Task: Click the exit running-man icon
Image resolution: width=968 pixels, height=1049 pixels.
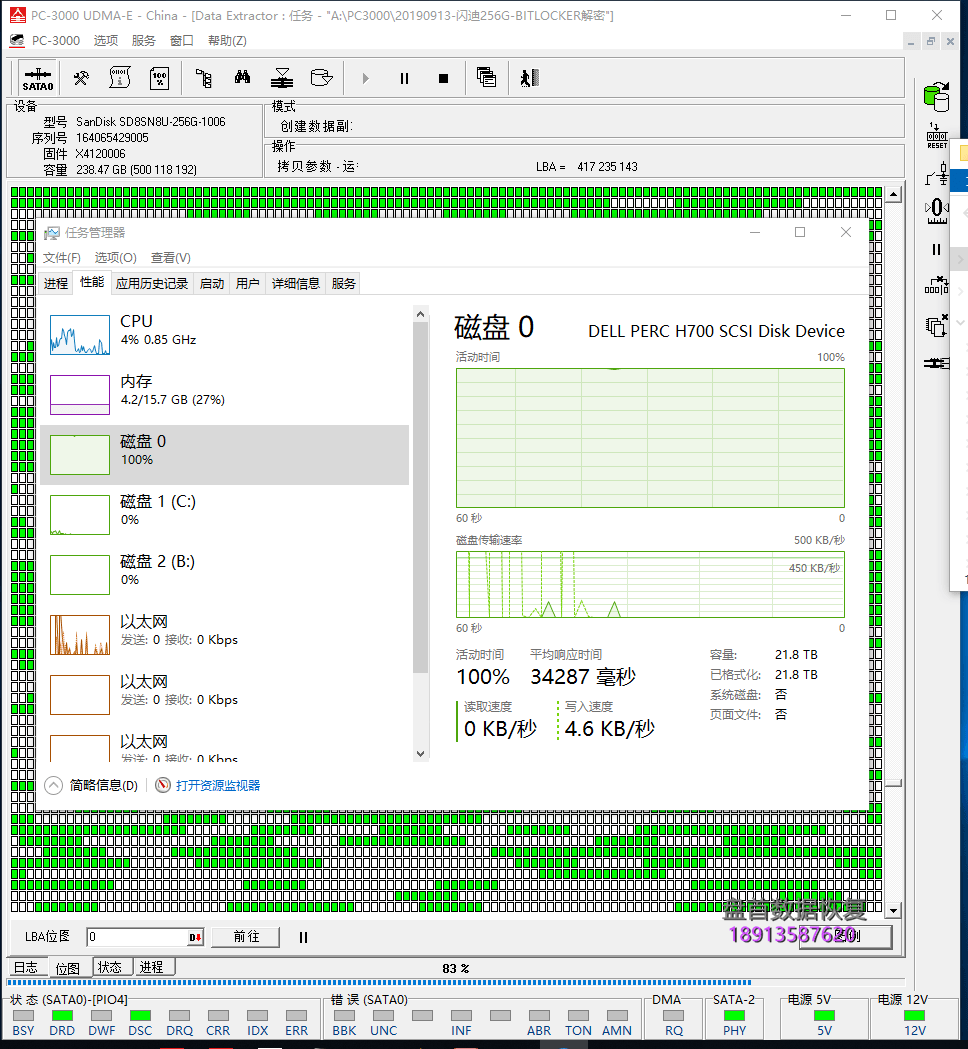Action: (529, 78)
